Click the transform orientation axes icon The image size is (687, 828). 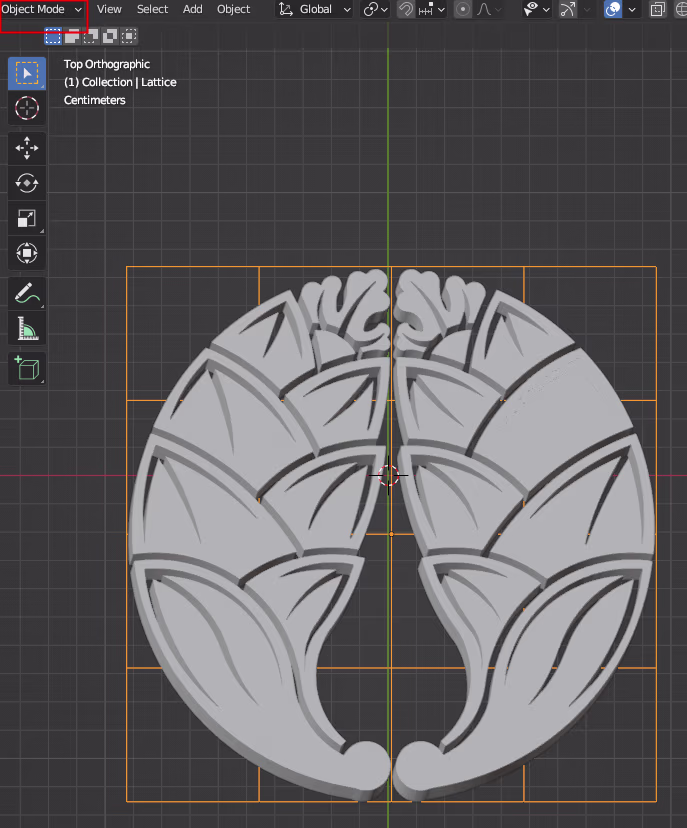[286, 10]
